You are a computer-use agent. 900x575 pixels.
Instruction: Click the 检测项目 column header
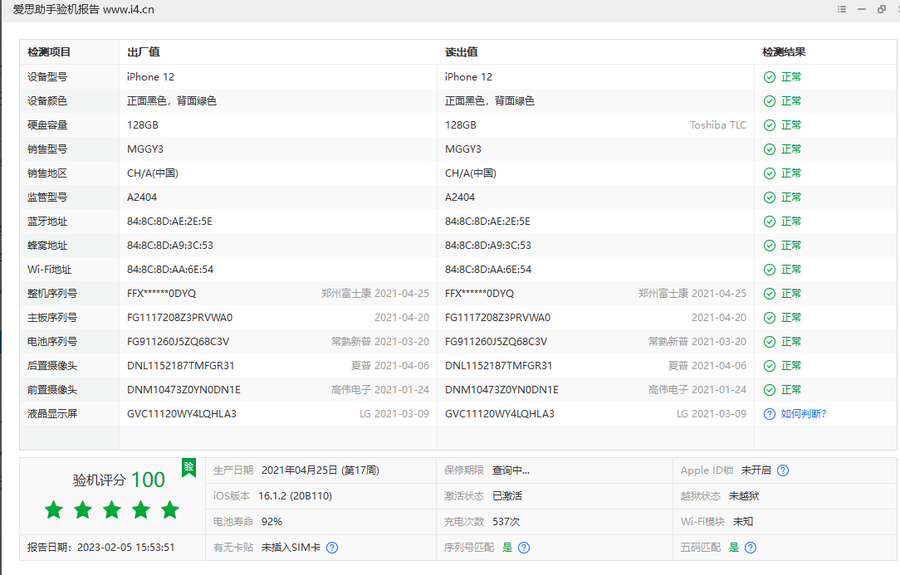tap(49, 52)
